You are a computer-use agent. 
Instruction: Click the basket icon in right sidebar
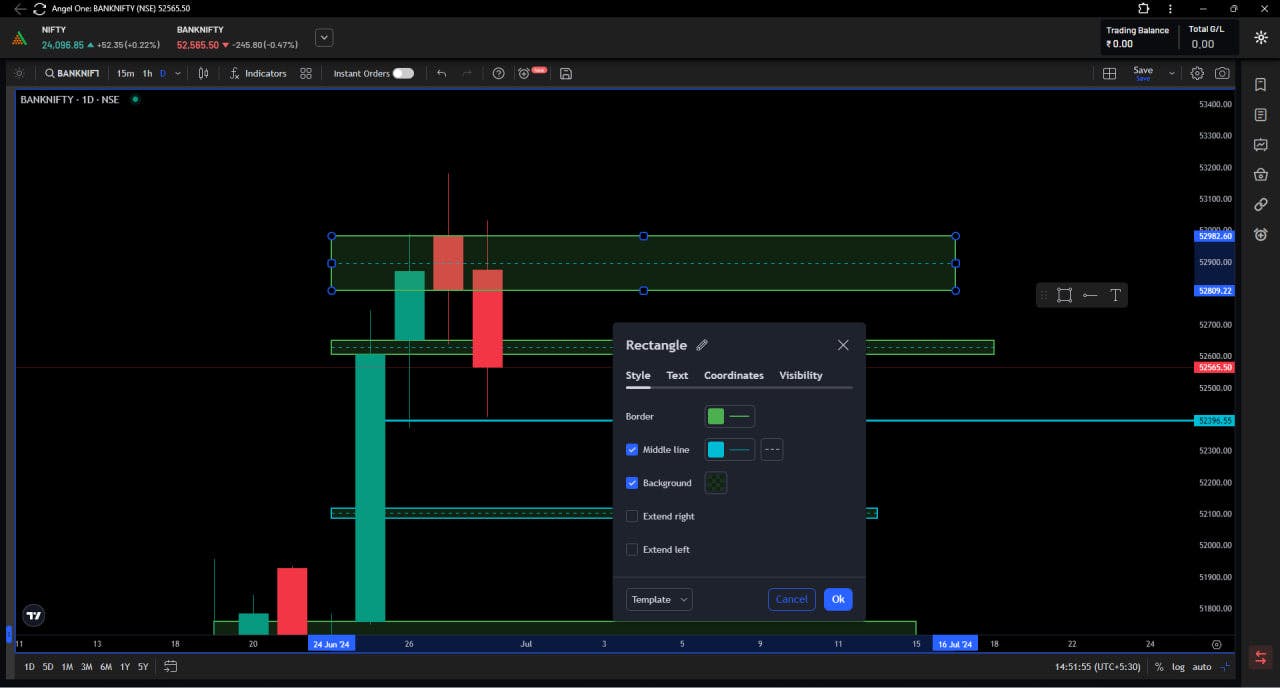point(1261,175)
